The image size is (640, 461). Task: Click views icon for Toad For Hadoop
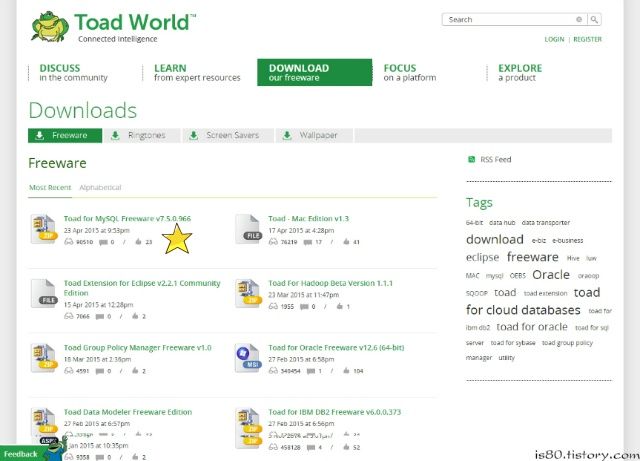(273, 306)
